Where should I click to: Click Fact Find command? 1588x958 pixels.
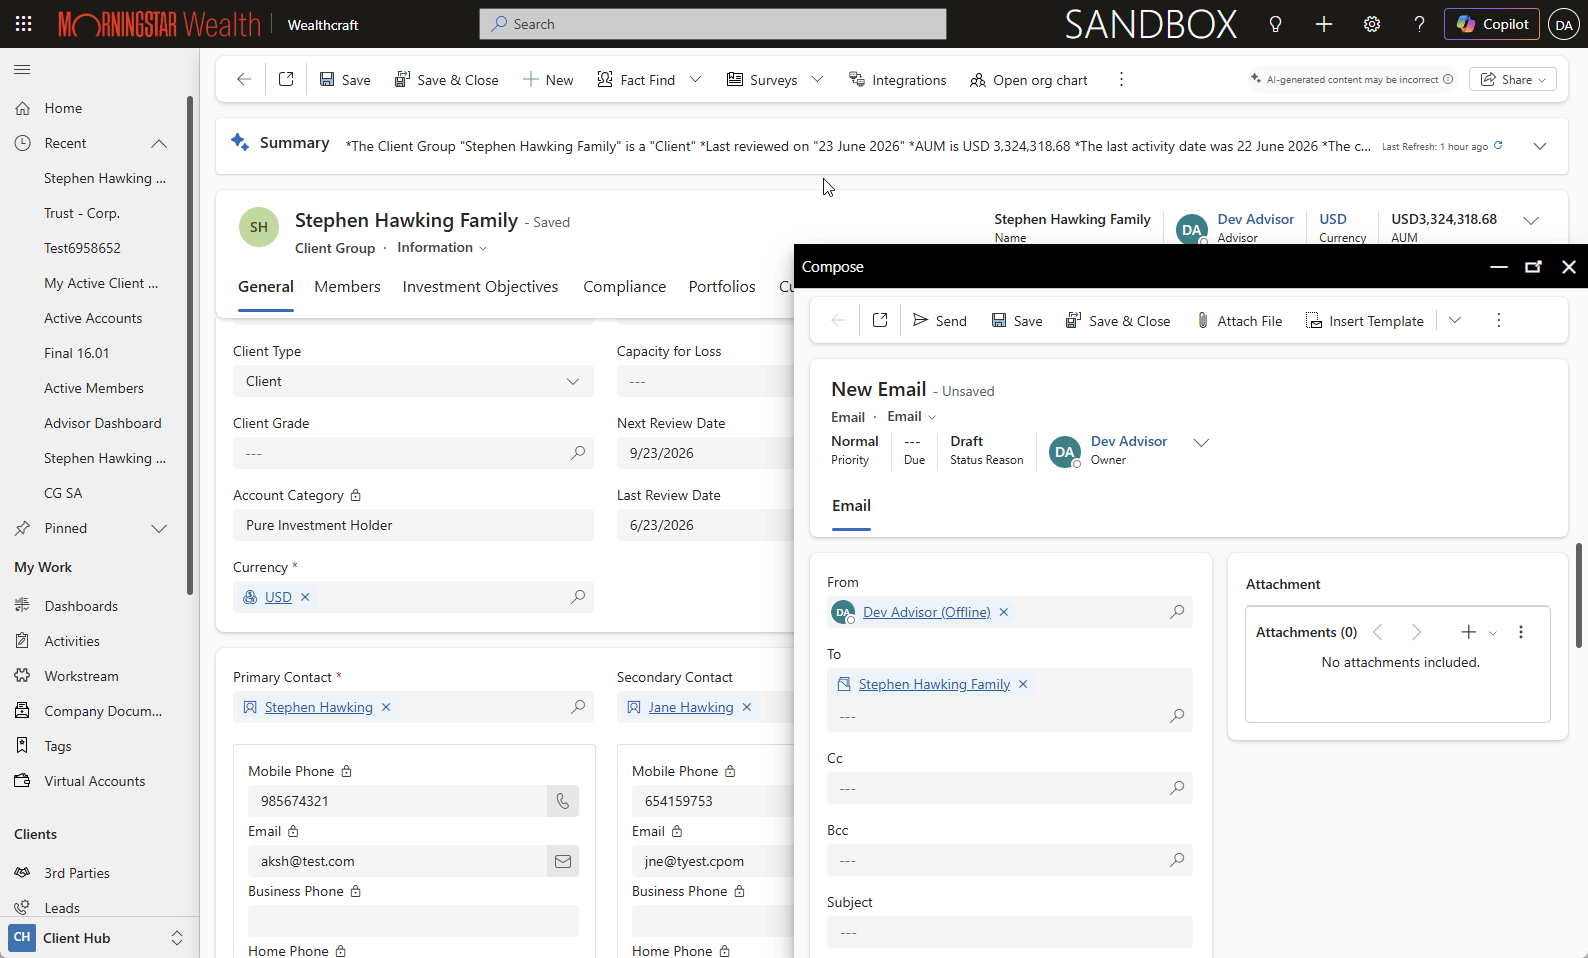(x=636, y=80)
